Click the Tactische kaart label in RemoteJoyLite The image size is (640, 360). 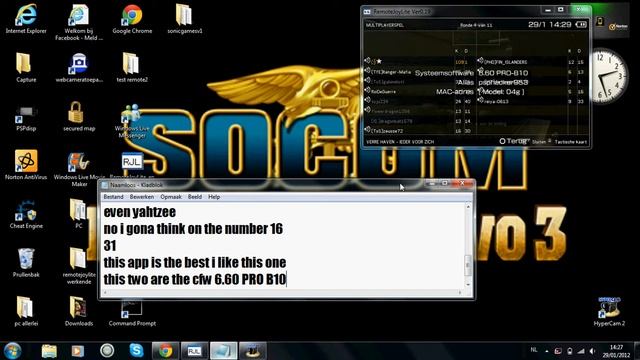[571, 142]
